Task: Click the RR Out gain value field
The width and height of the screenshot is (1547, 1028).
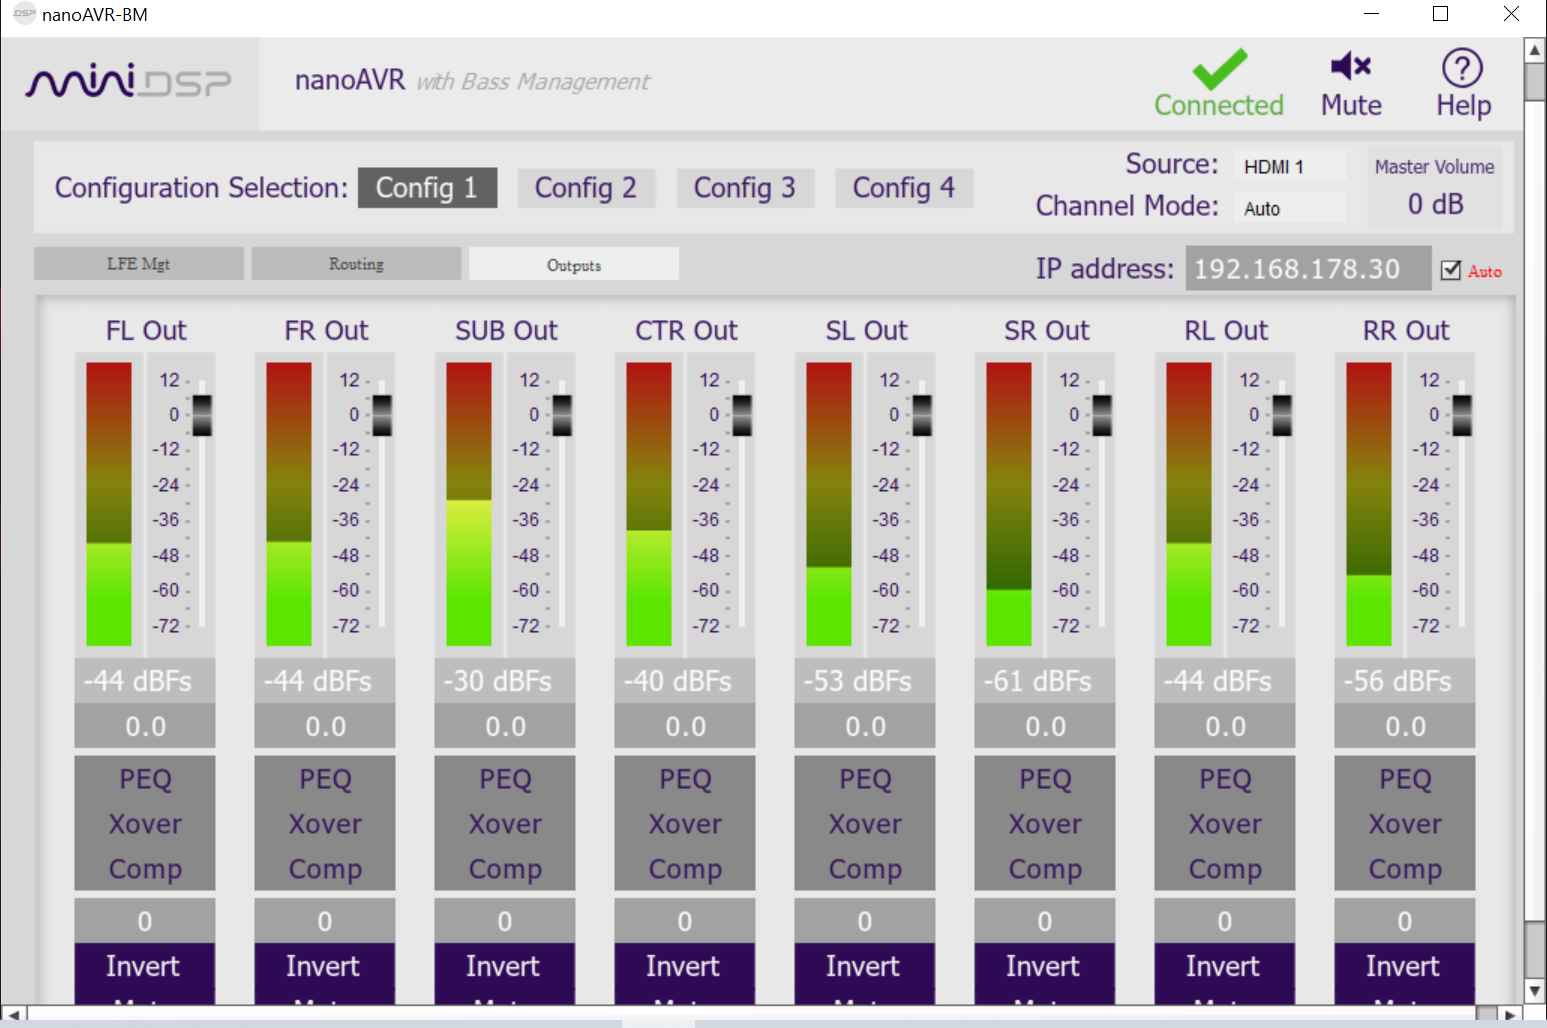Action: click(1405, 726)
